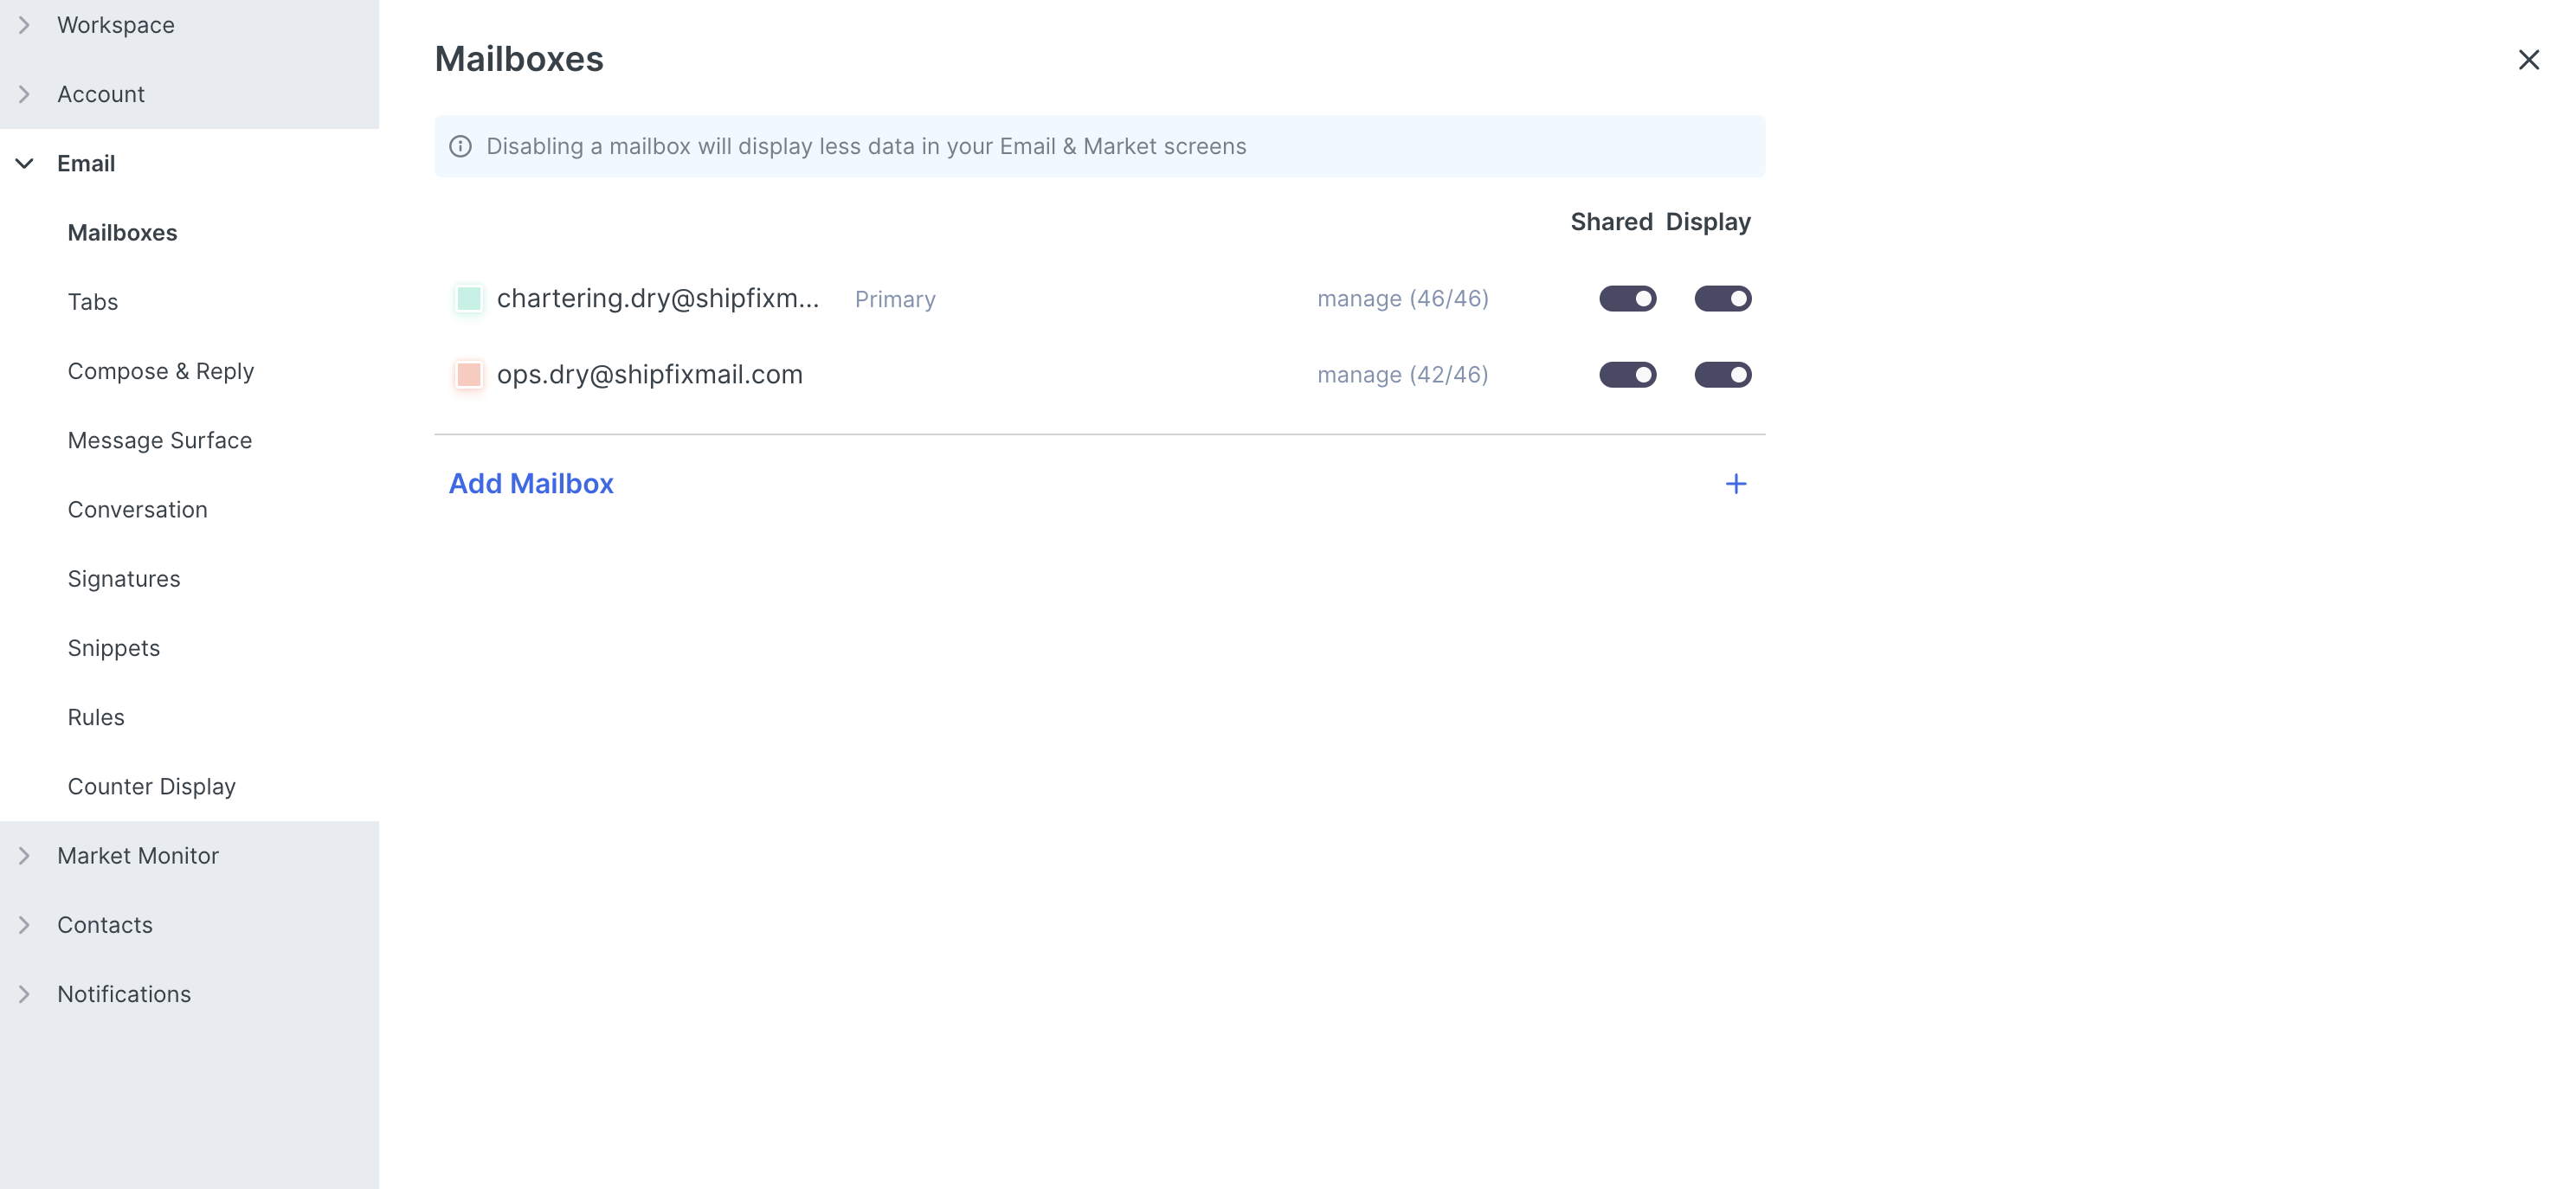This screenshot has width=2576, height=1189.
Task: Disable Shared for the ops.dry mailbox
Action: pos(1627,375)
